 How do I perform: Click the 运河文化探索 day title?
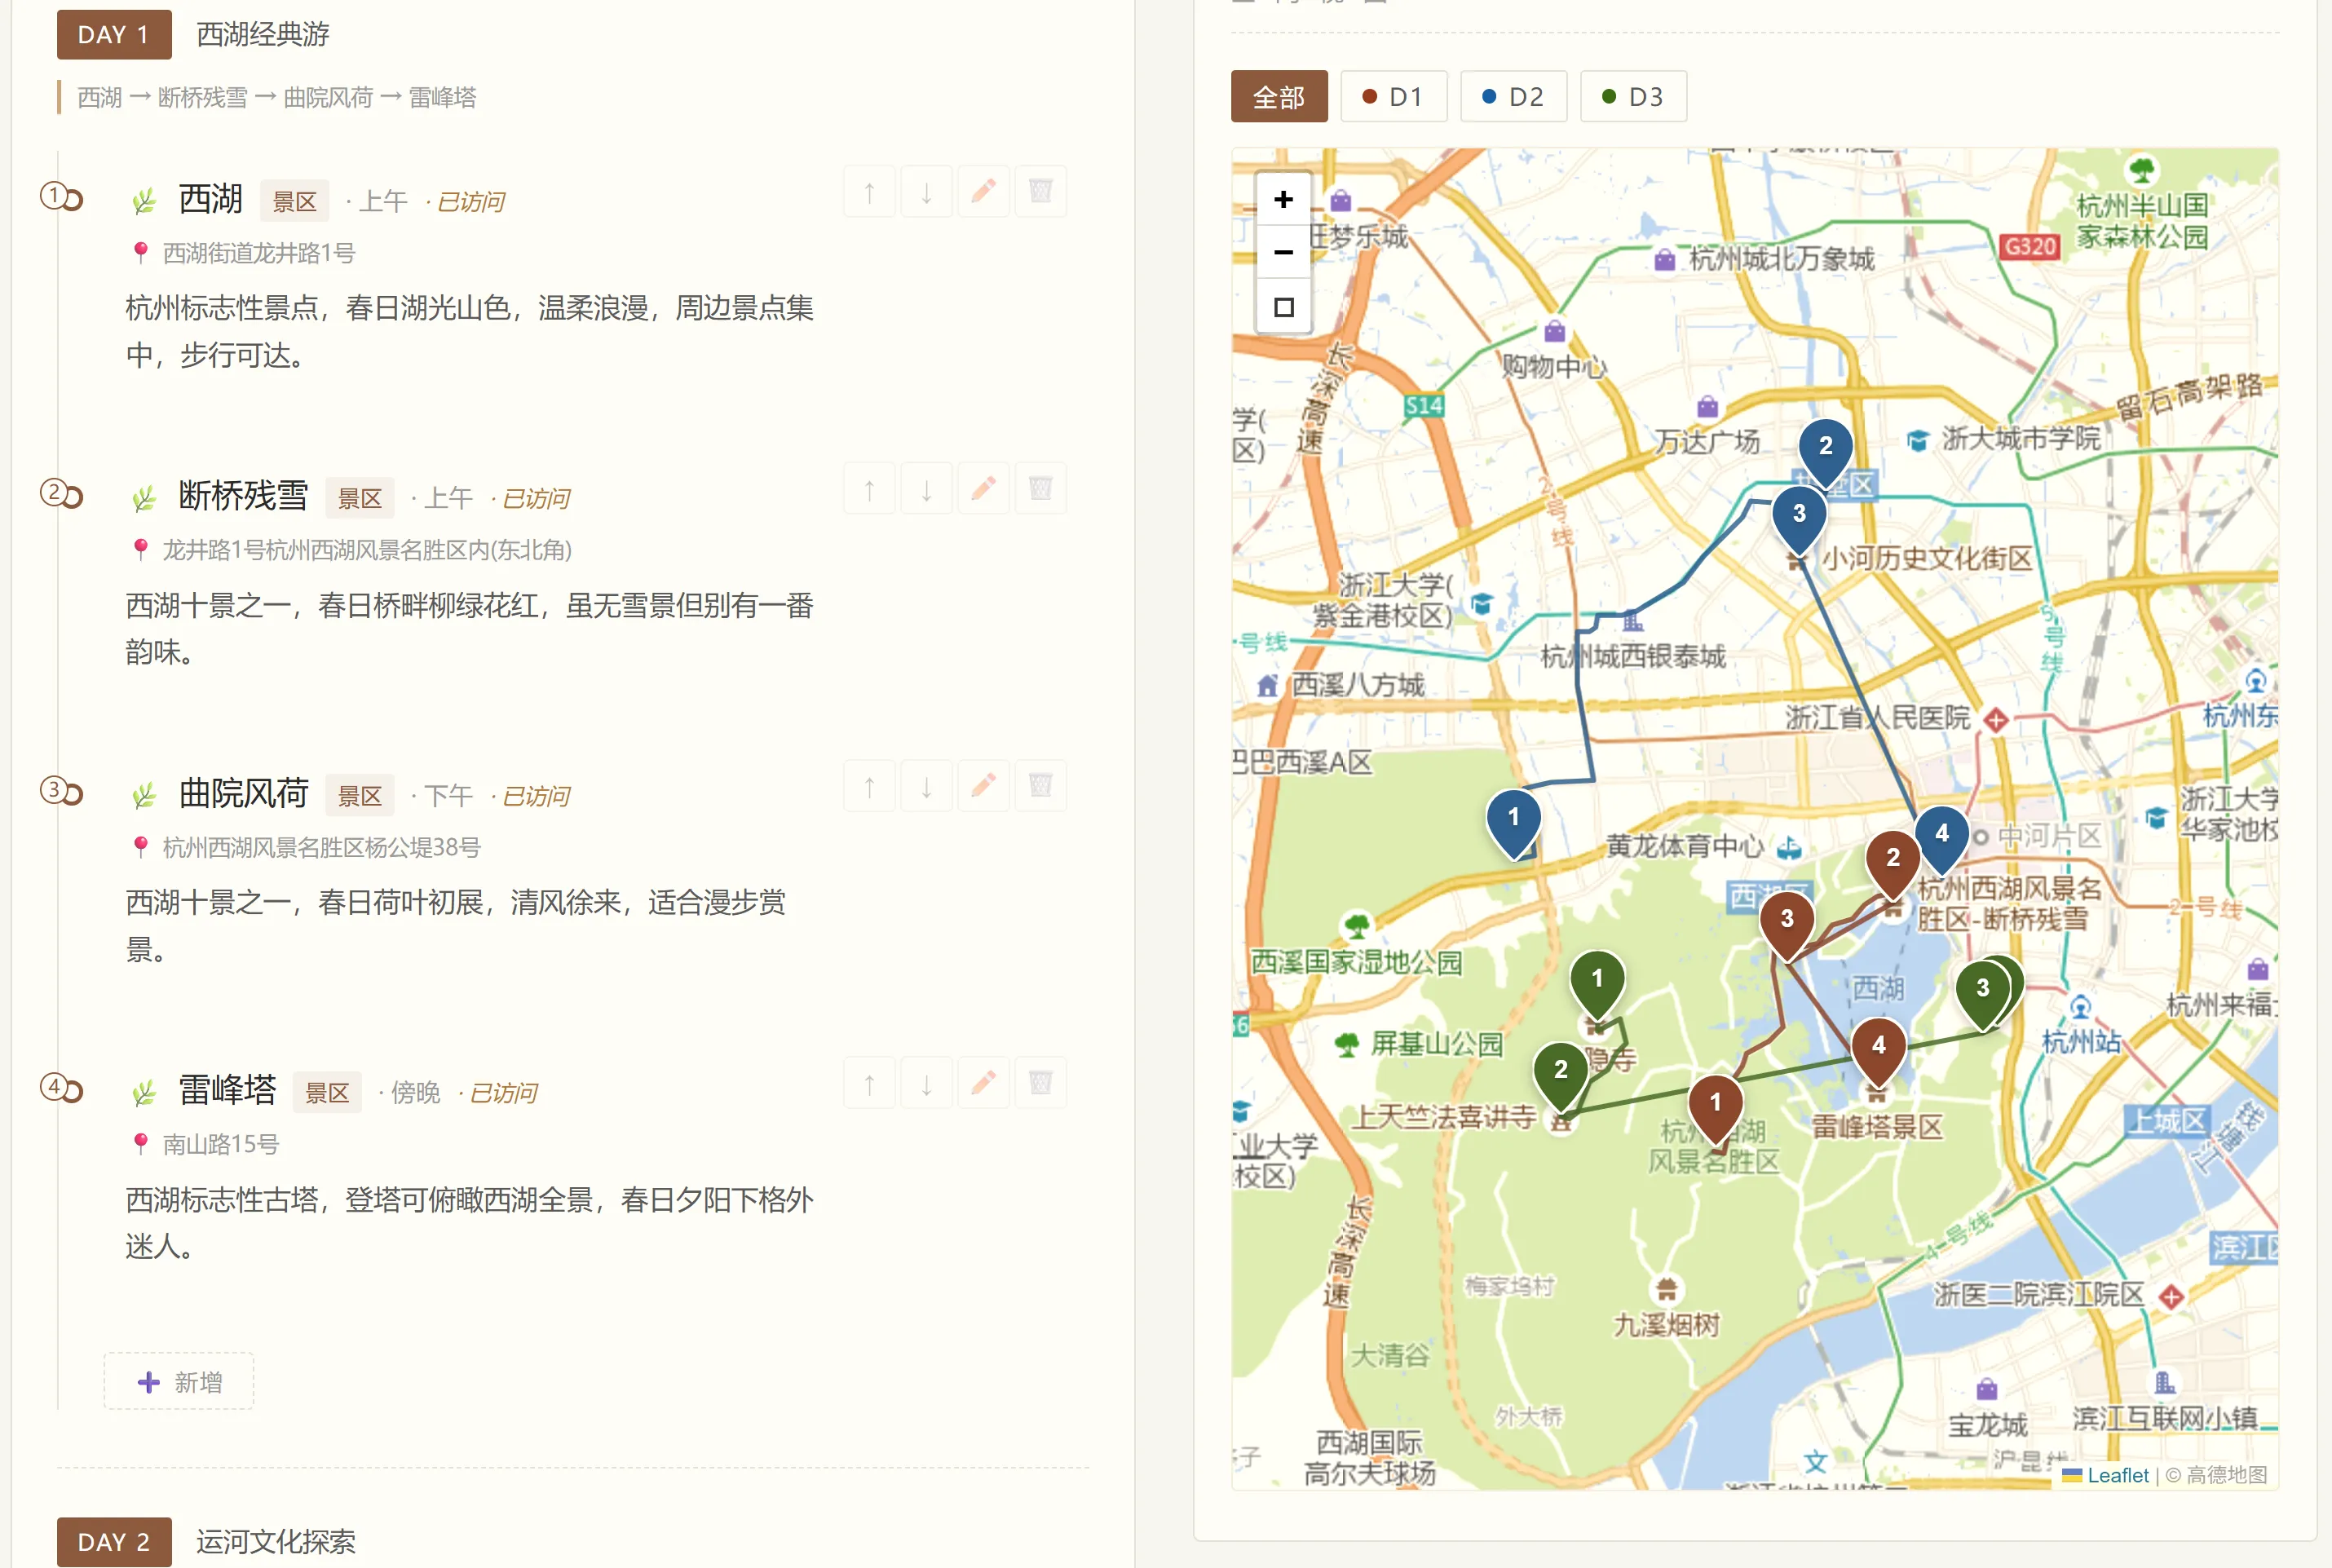276,1542
